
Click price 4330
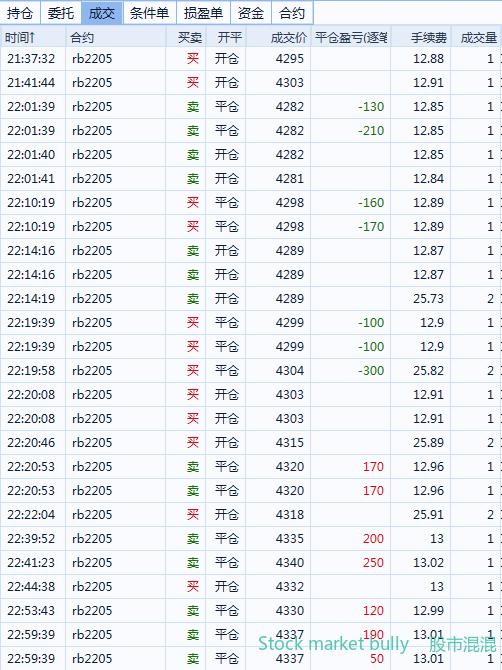(290, 610)
